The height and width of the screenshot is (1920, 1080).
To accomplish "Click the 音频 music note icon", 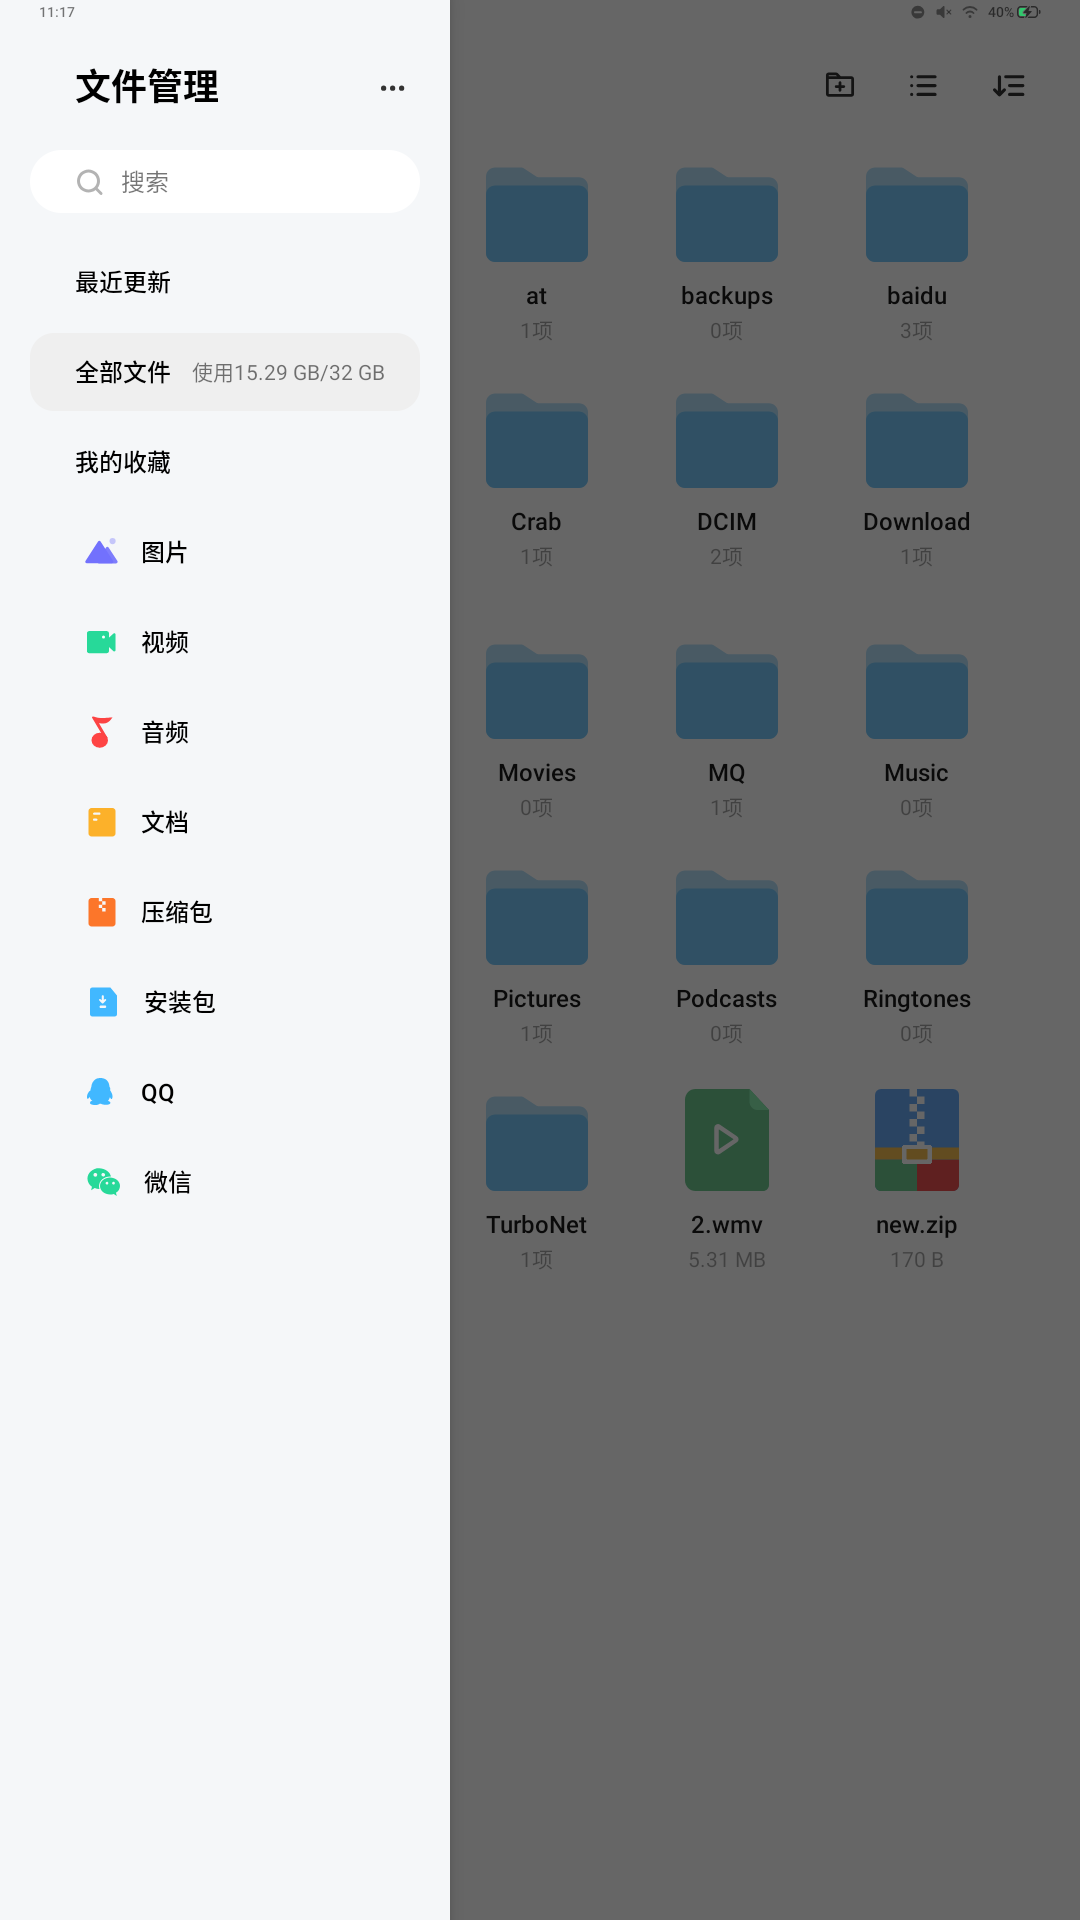I will 100,732.
